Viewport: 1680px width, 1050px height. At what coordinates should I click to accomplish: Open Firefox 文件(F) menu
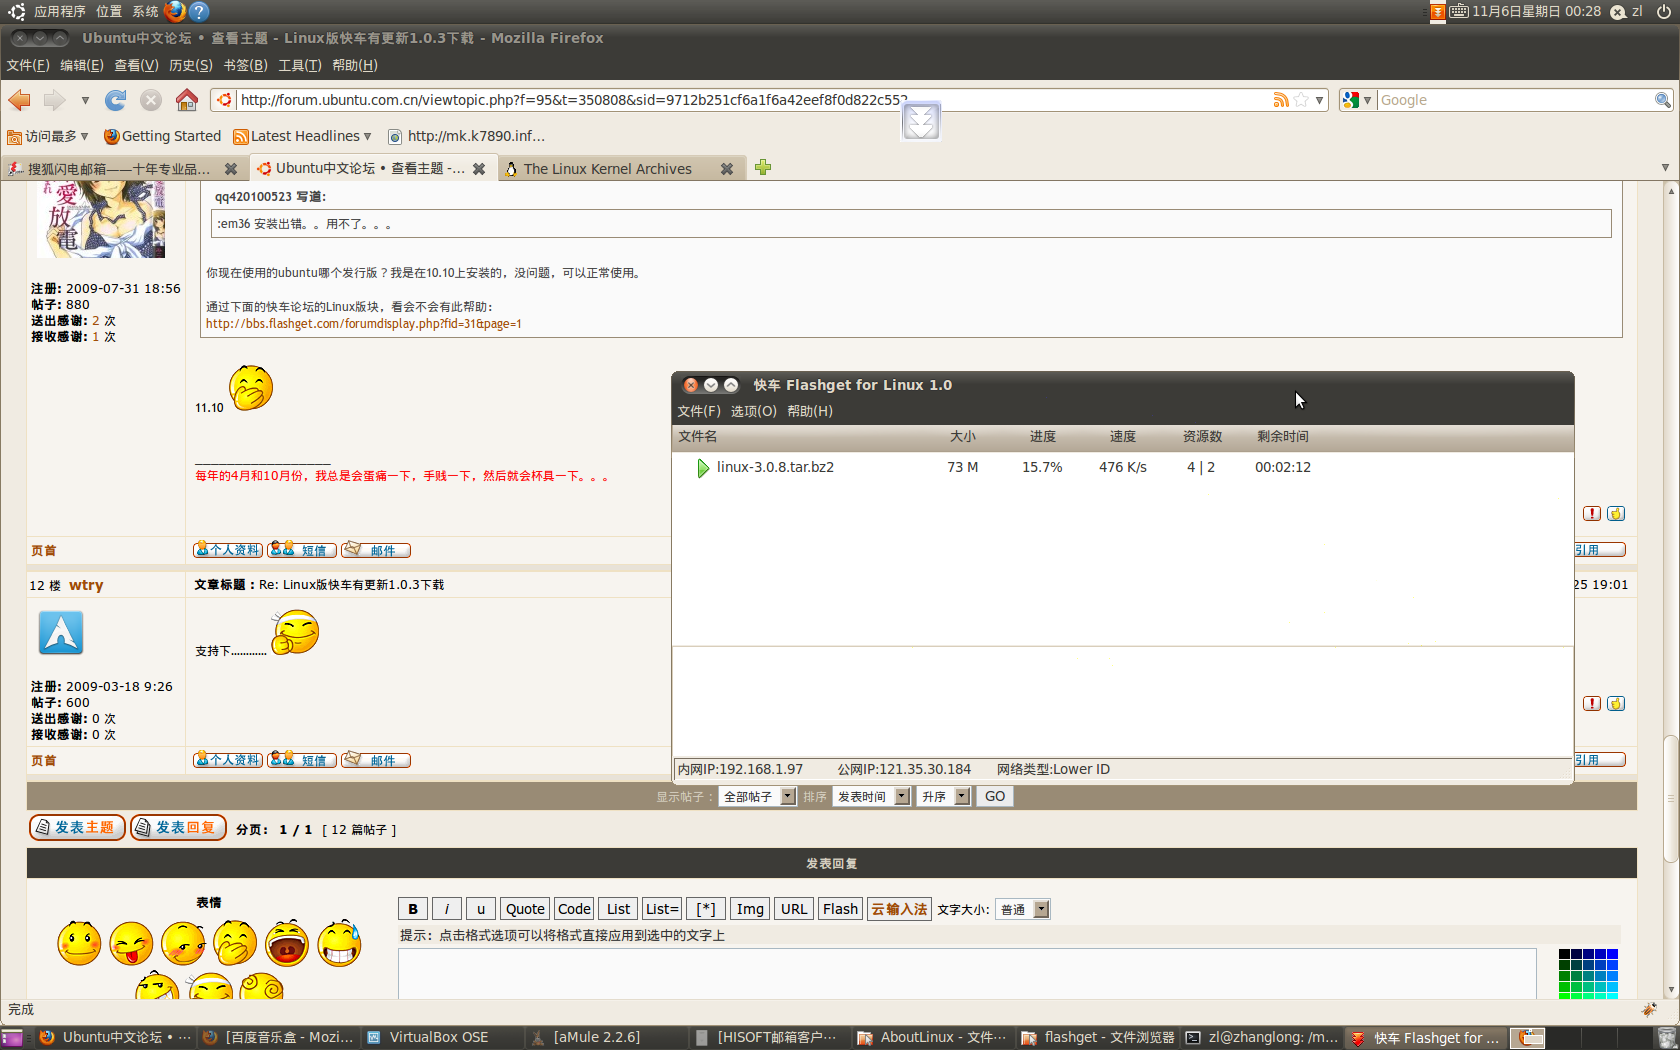click(28, 65)
